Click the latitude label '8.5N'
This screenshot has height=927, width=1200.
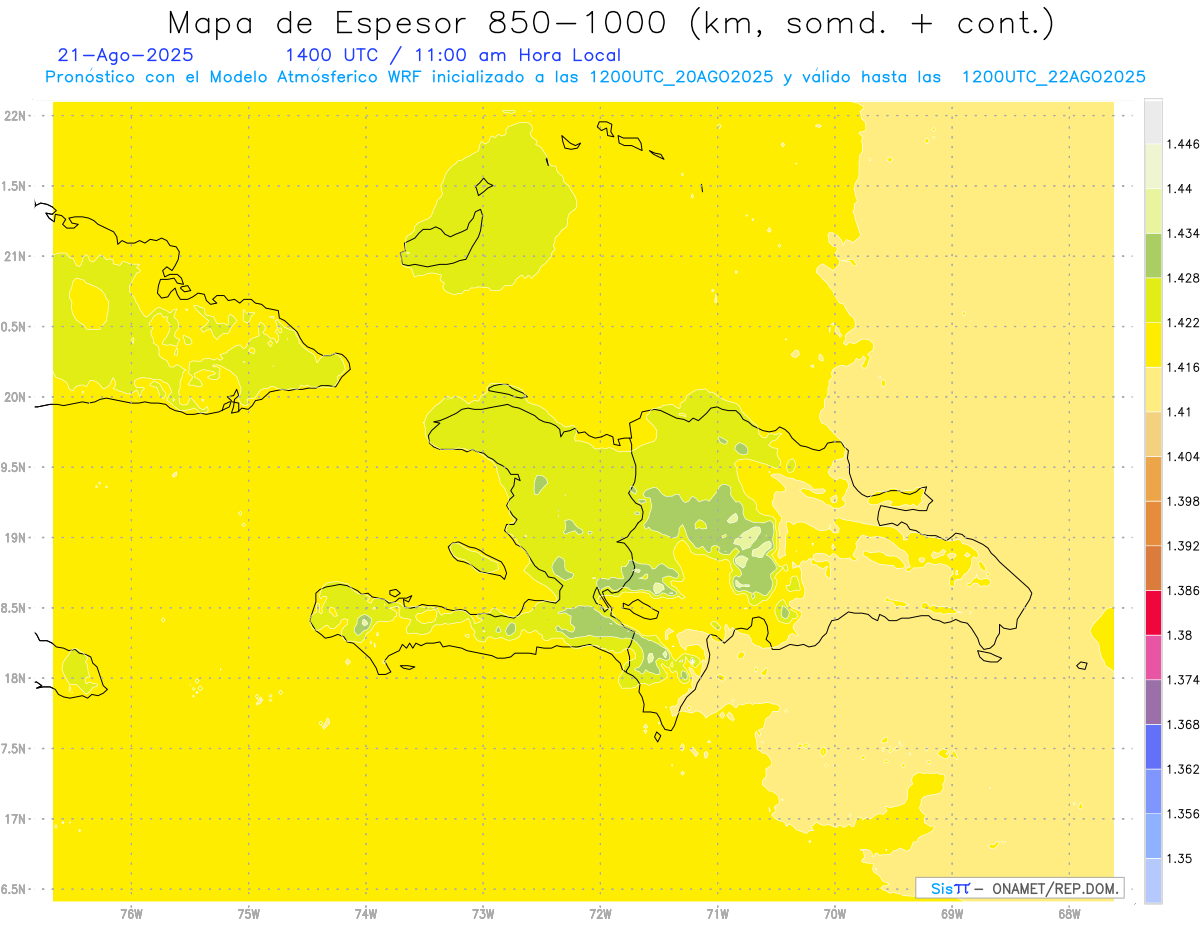point(15,608)
